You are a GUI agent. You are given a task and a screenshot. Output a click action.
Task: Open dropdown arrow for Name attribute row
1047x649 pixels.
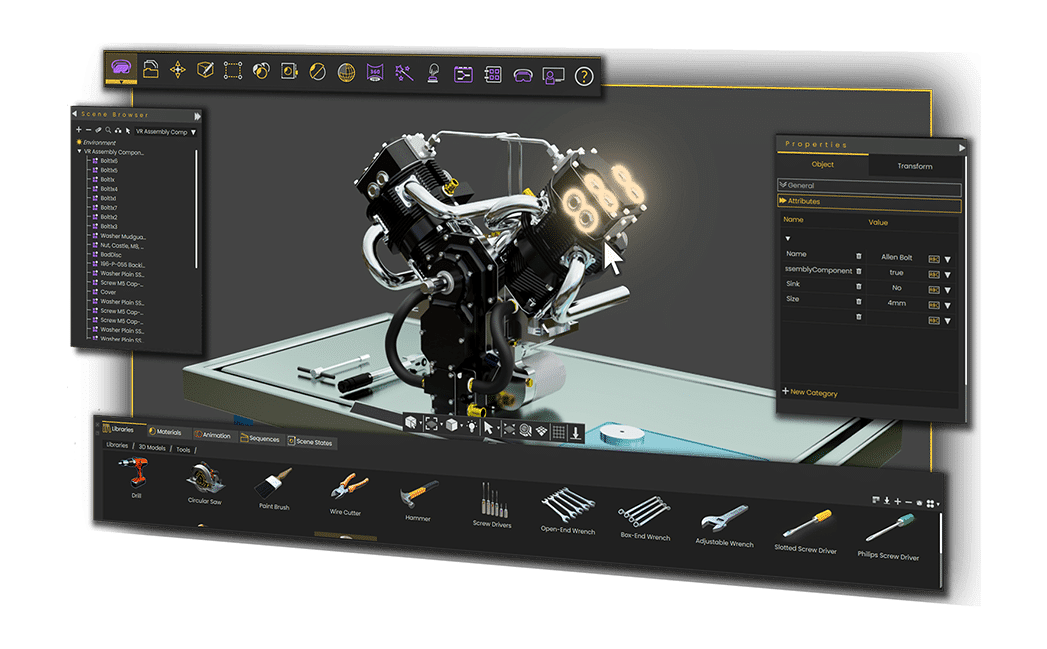947,260
